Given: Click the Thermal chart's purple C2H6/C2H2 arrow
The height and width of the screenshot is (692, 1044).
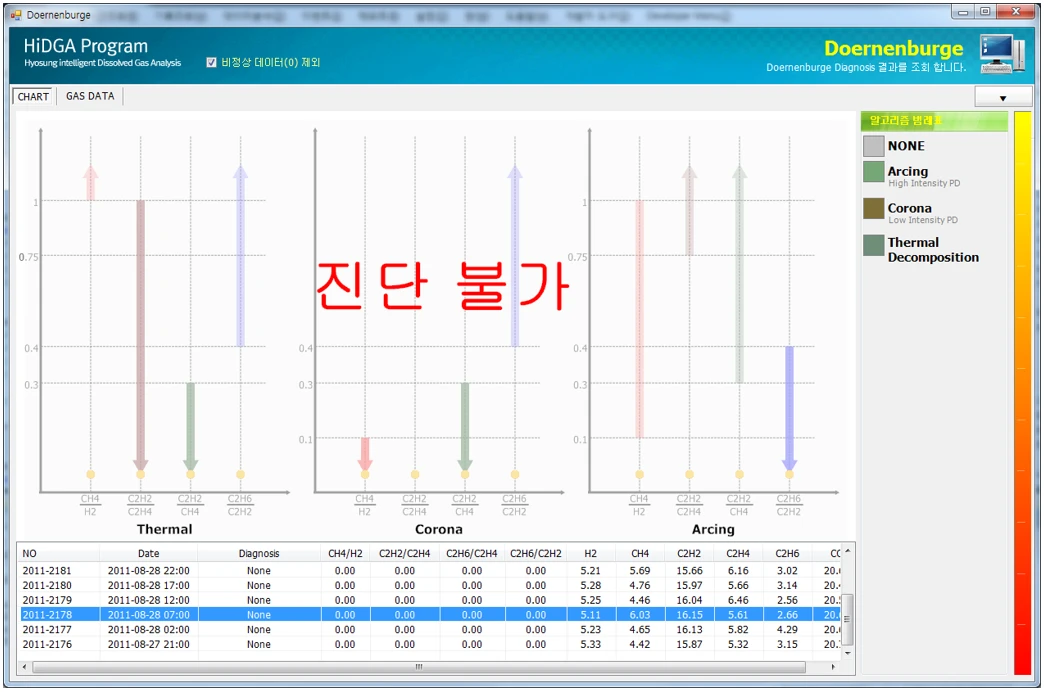Looking at the screenshot, I should pos(240,256).
